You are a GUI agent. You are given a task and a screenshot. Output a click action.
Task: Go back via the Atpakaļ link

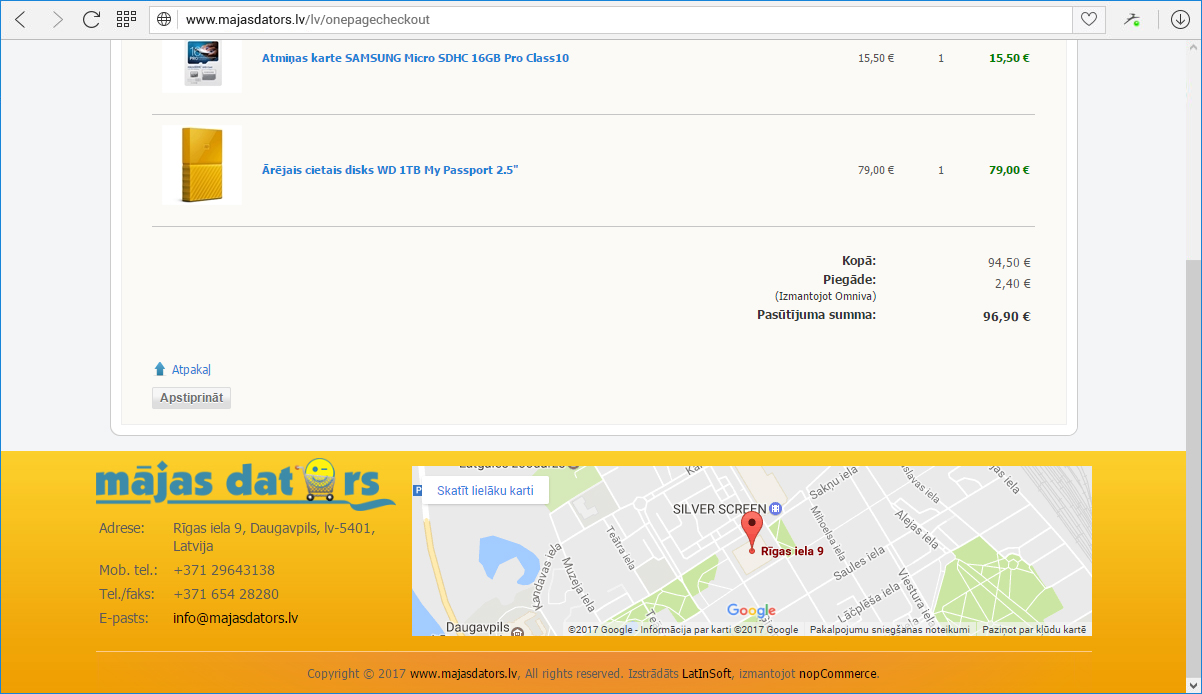click(x=191, y=369)
